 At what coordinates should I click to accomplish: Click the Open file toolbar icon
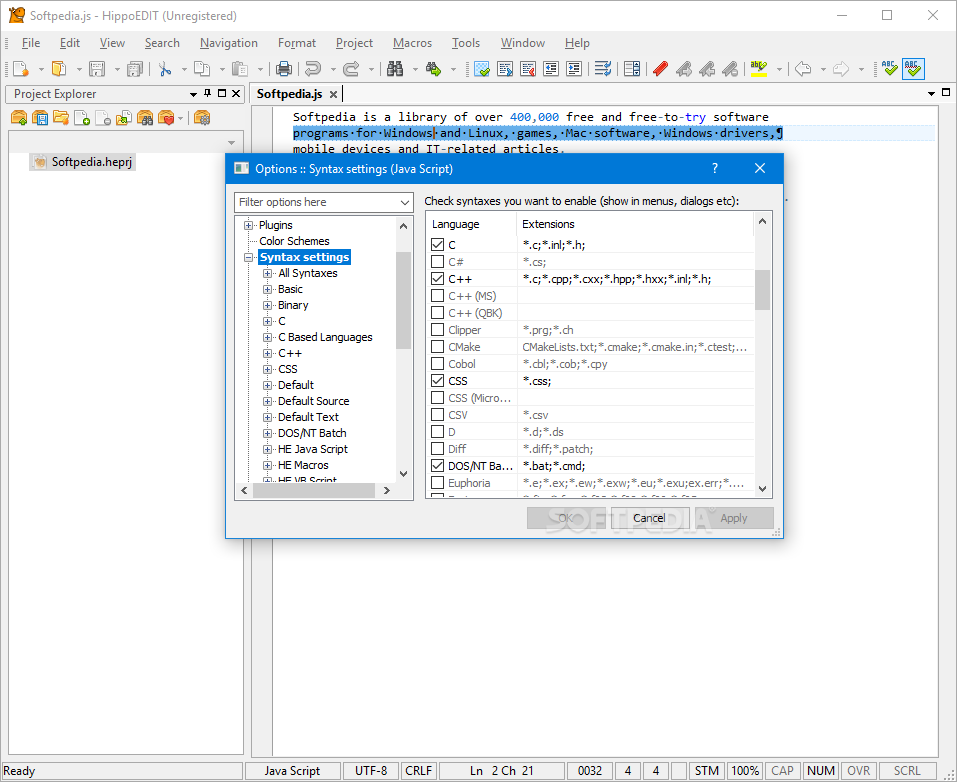click(59, 68)
